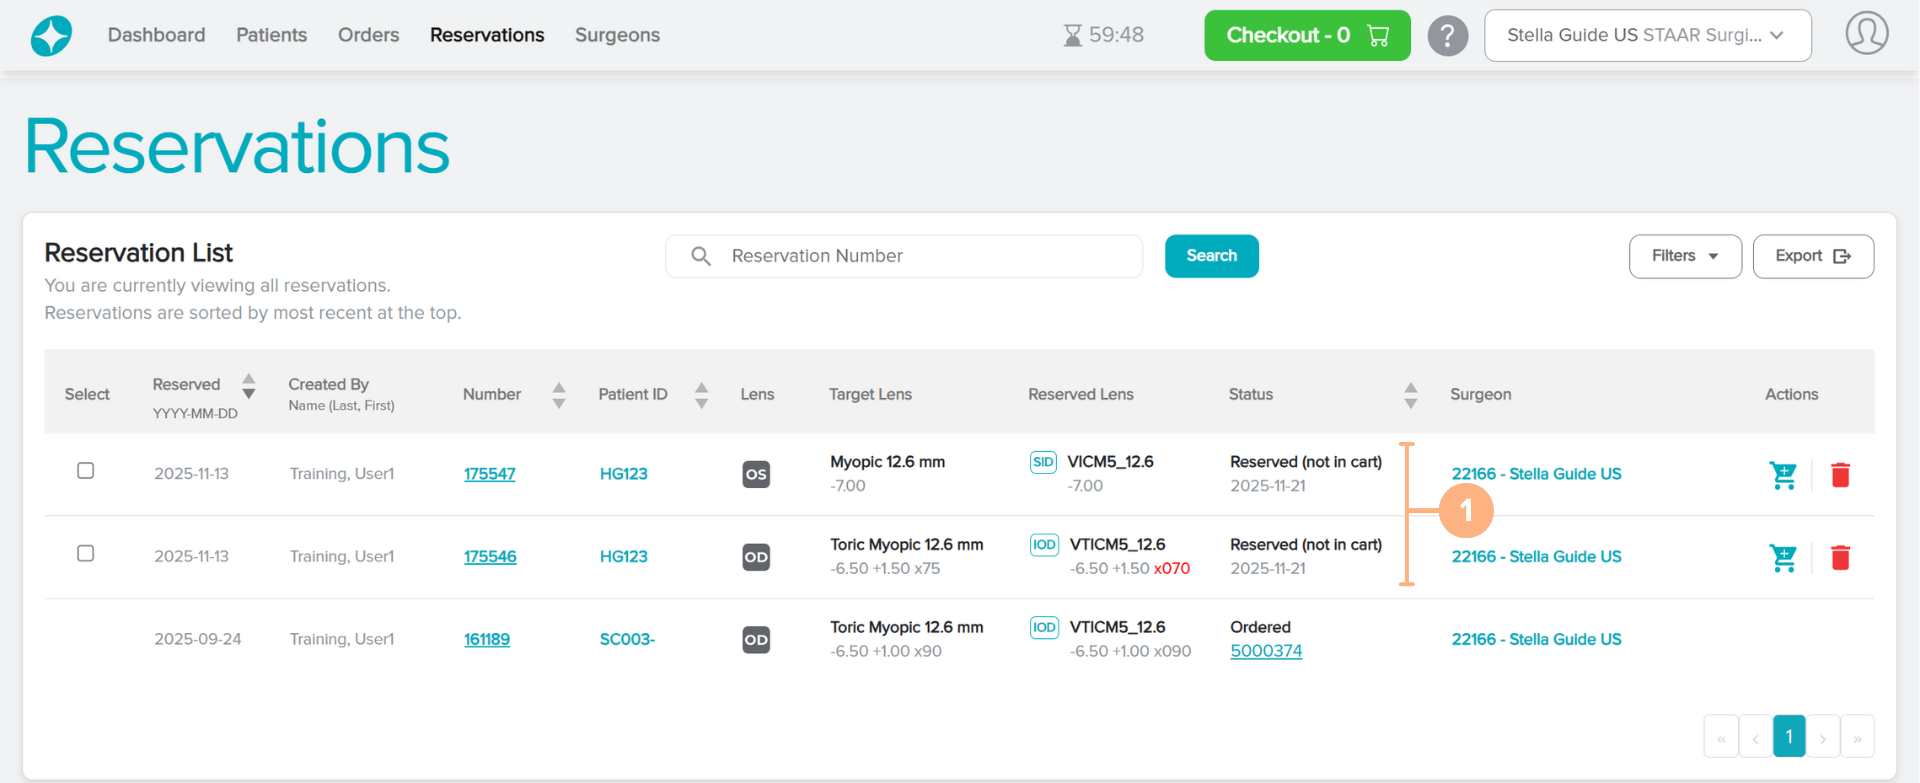Open order link 5000374
Image resolution: width=1920 pixels, height=783 pixels.
pos(1265,651)
